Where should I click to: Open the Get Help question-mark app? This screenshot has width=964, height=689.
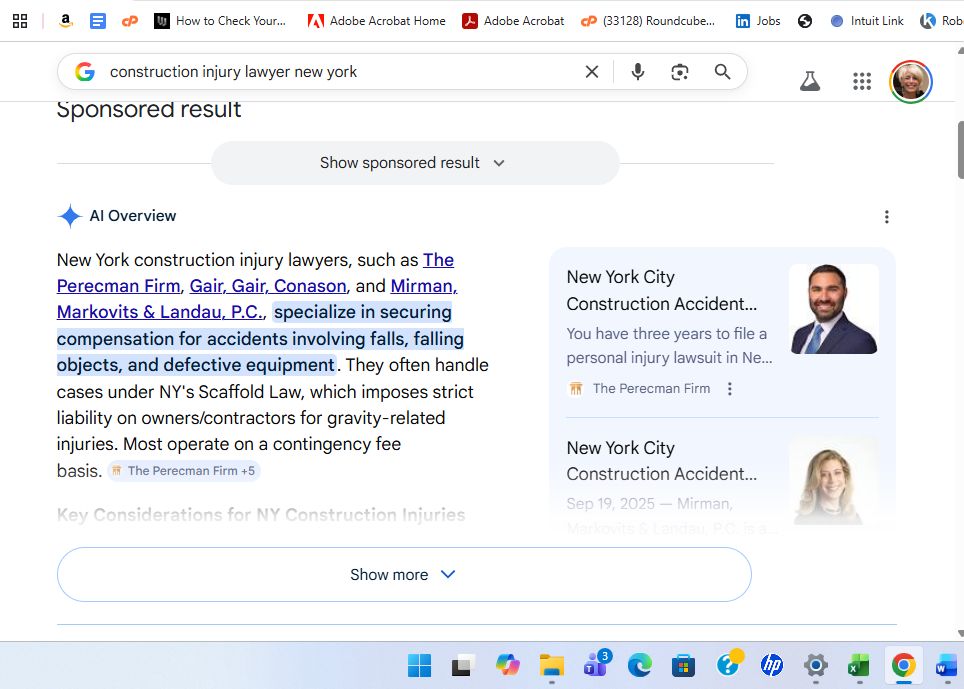[729, 664]
